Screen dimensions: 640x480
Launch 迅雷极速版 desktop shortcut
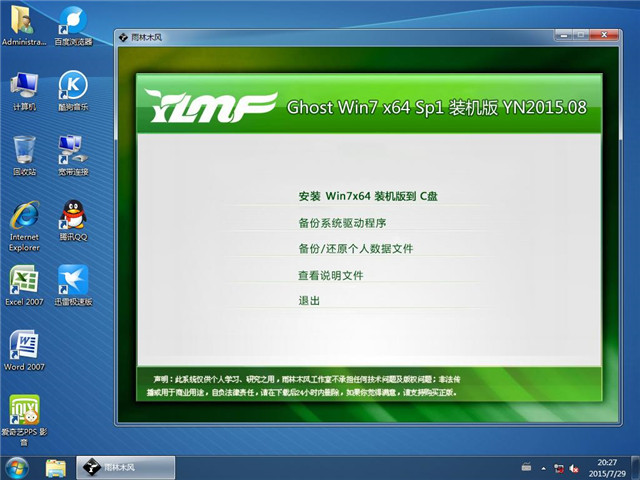coord(73,286)
